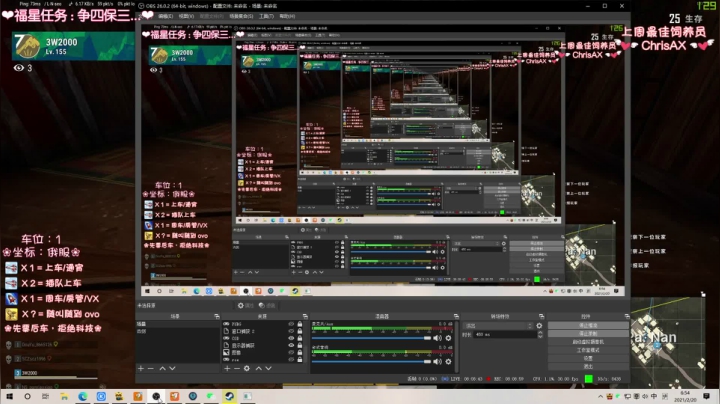Undock the Scenes panel with its float icon

[x=217, y=316]
